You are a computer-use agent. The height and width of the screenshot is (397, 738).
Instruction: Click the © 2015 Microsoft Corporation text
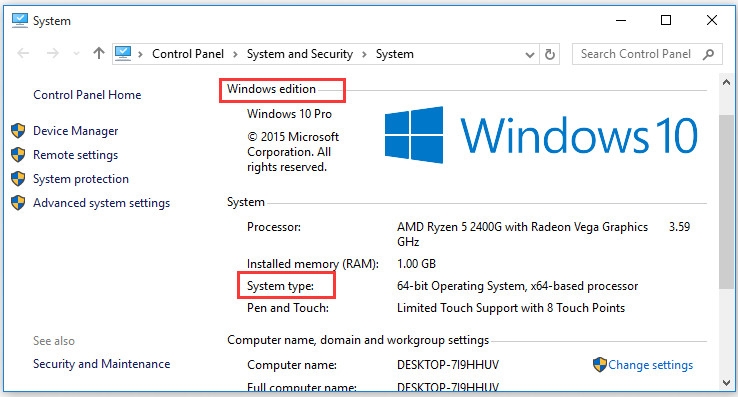pyautogui.click(x=293, y=152)
